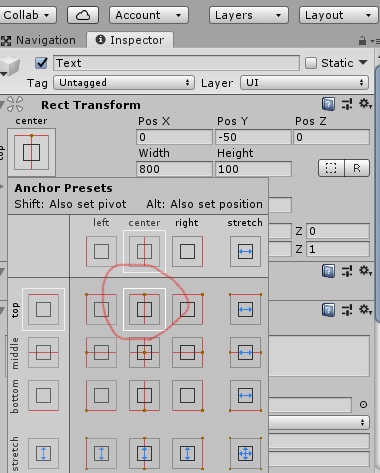
Task: Select the middle center anchor preset
Action: tap(144, 352)
